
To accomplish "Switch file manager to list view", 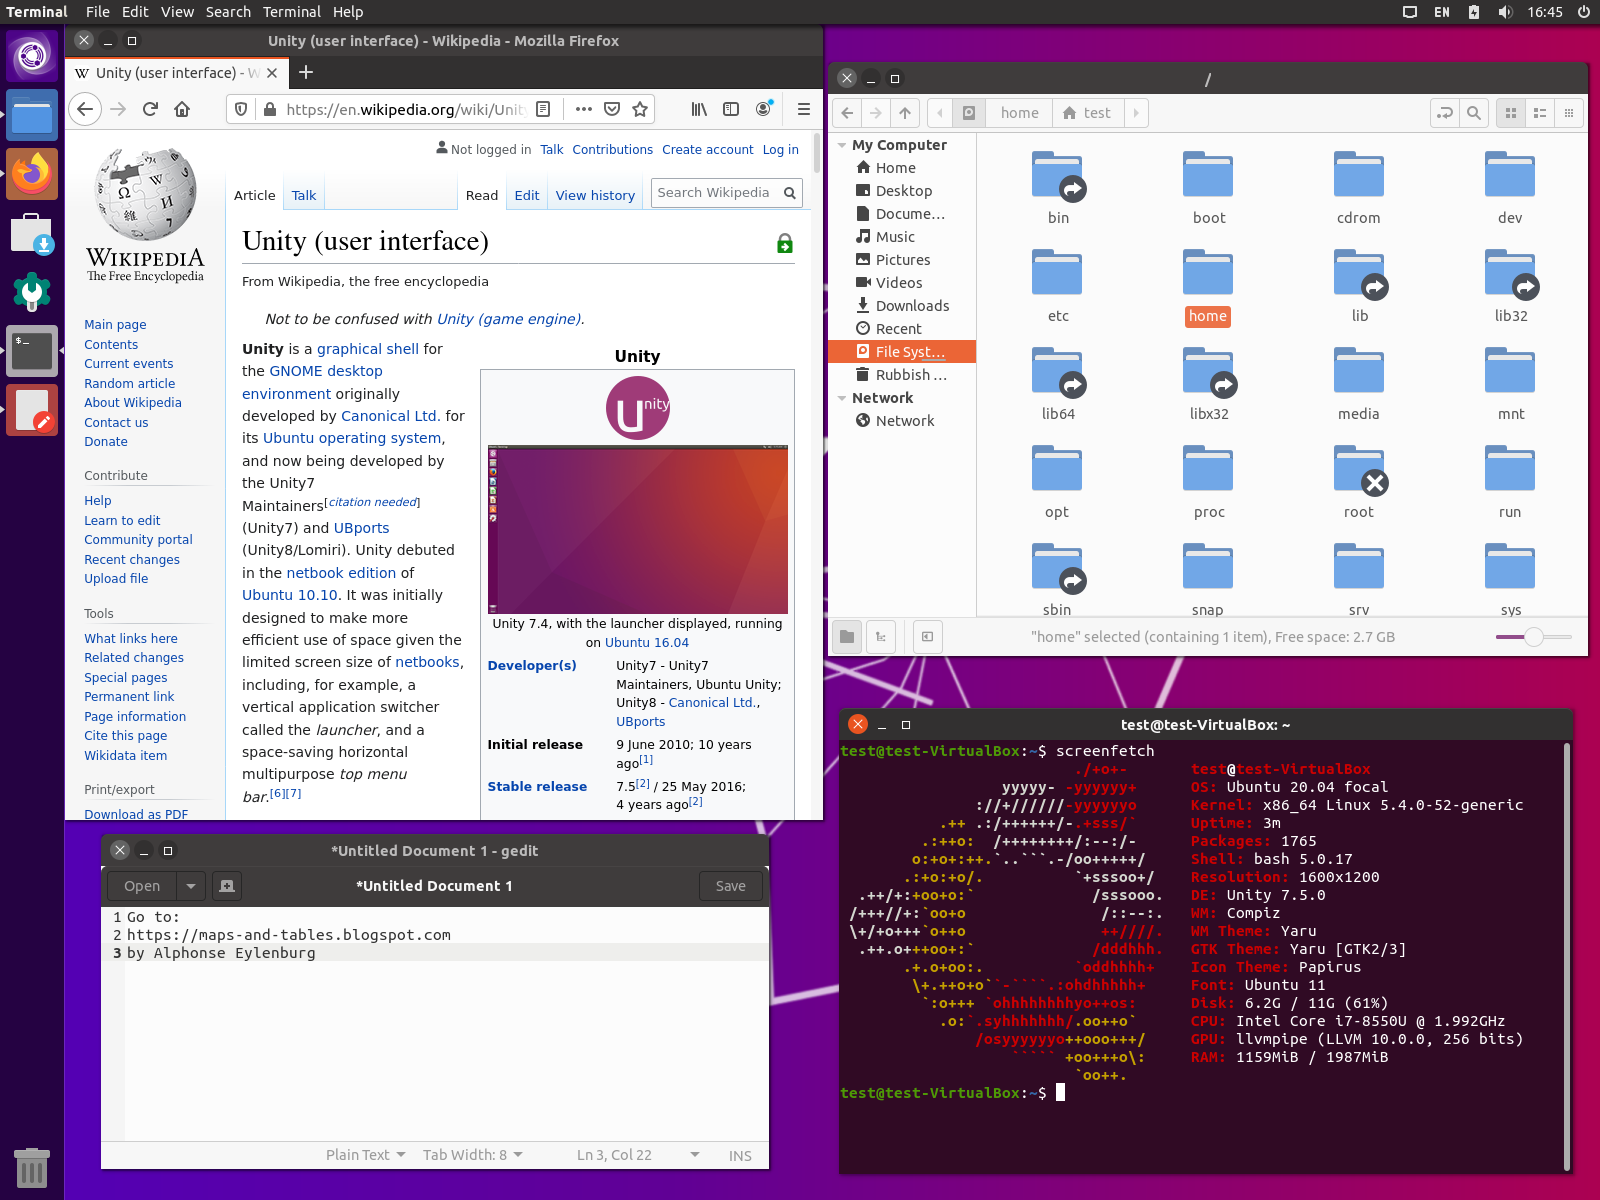I will 1540,113.
